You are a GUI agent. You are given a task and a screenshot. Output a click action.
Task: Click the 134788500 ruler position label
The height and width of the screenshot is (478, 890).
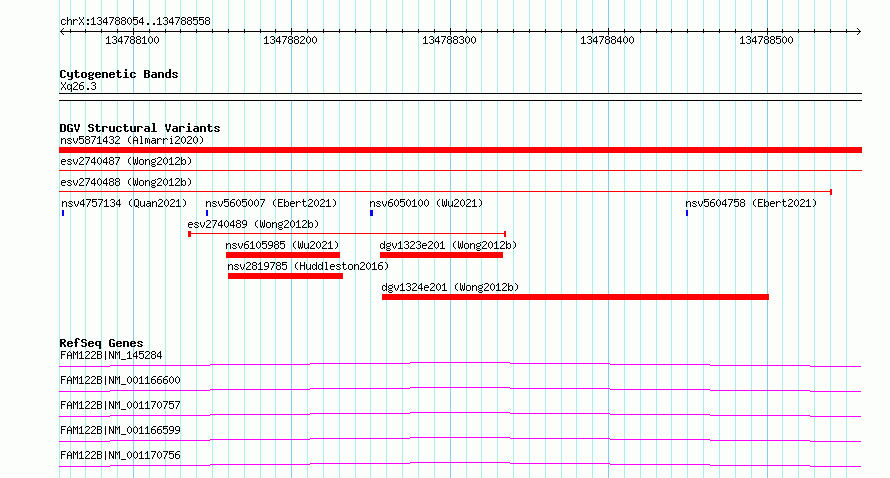click(766, 40)
